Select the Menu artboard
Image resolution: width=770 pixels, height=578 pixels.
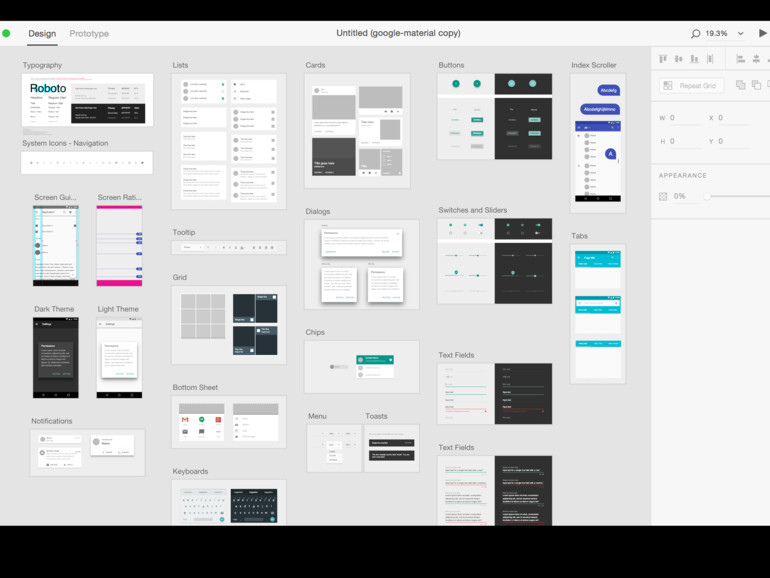[x=334, y=448]
